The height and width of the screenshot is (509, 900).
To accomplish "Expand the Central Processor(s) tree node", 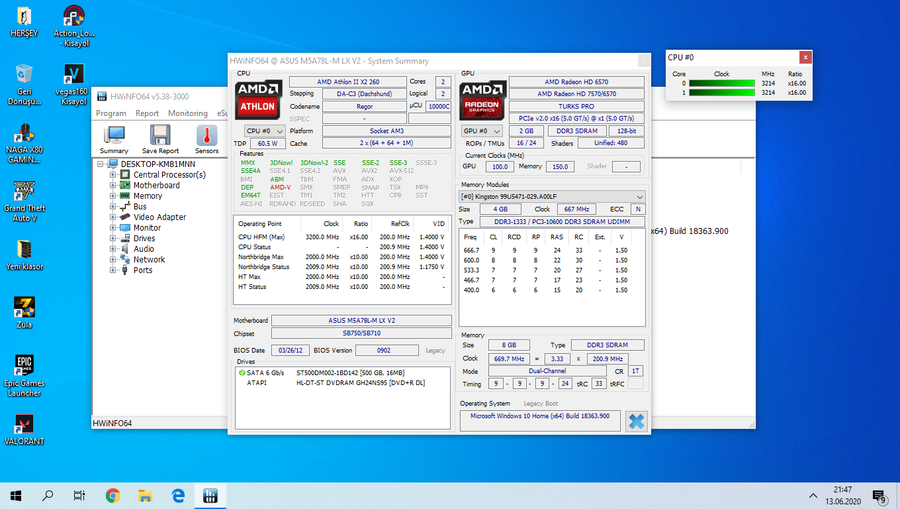I will [x=113, y=174].
